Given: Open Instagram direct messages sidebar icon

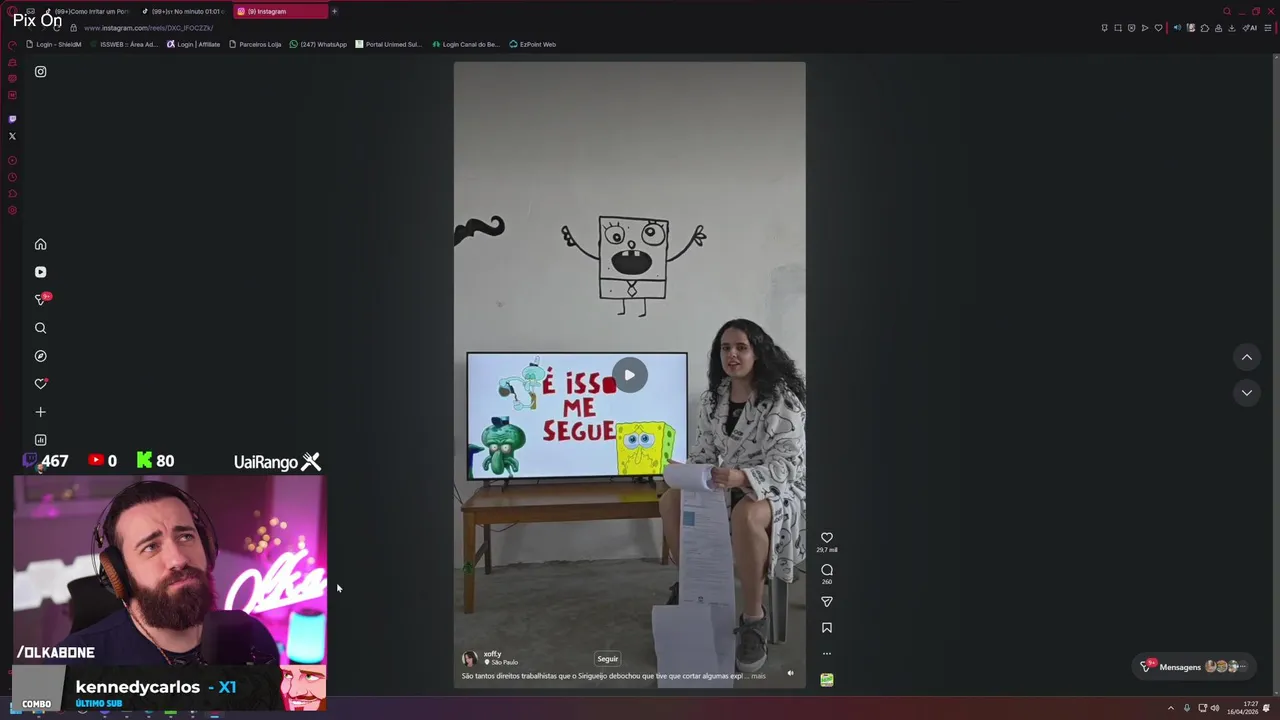Looking at the screenshot, I should (x=41, y=299).
